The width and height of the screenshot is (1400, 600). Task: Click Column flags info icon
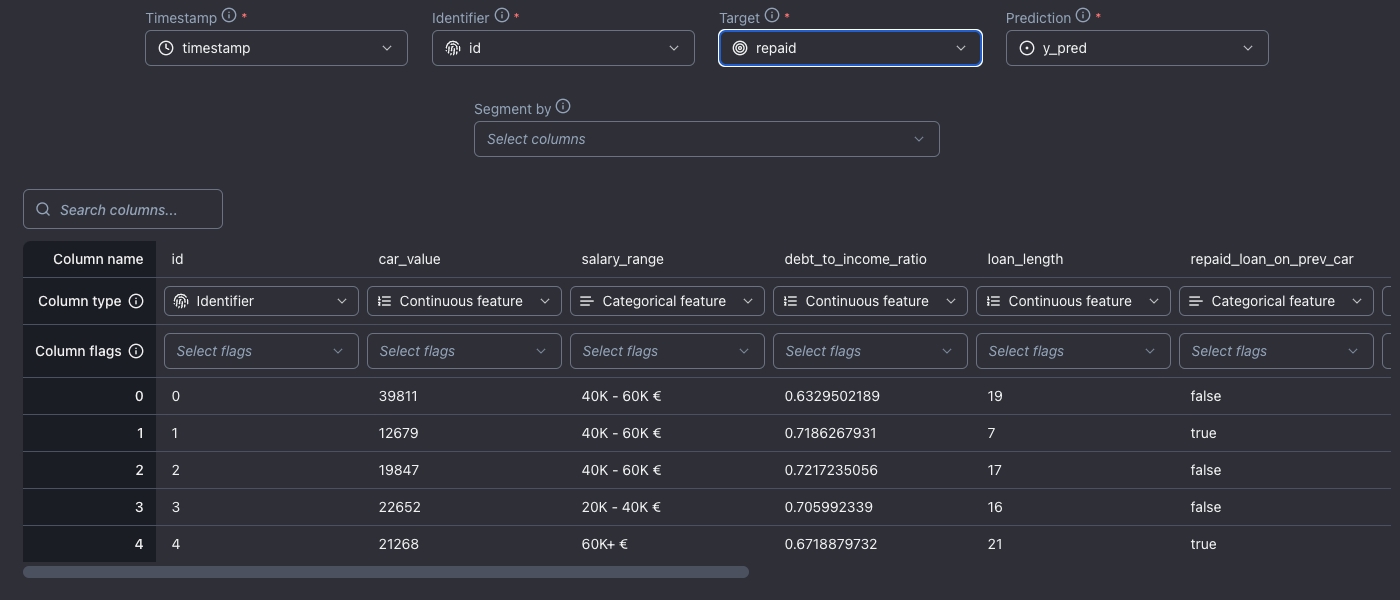[136, 351]
